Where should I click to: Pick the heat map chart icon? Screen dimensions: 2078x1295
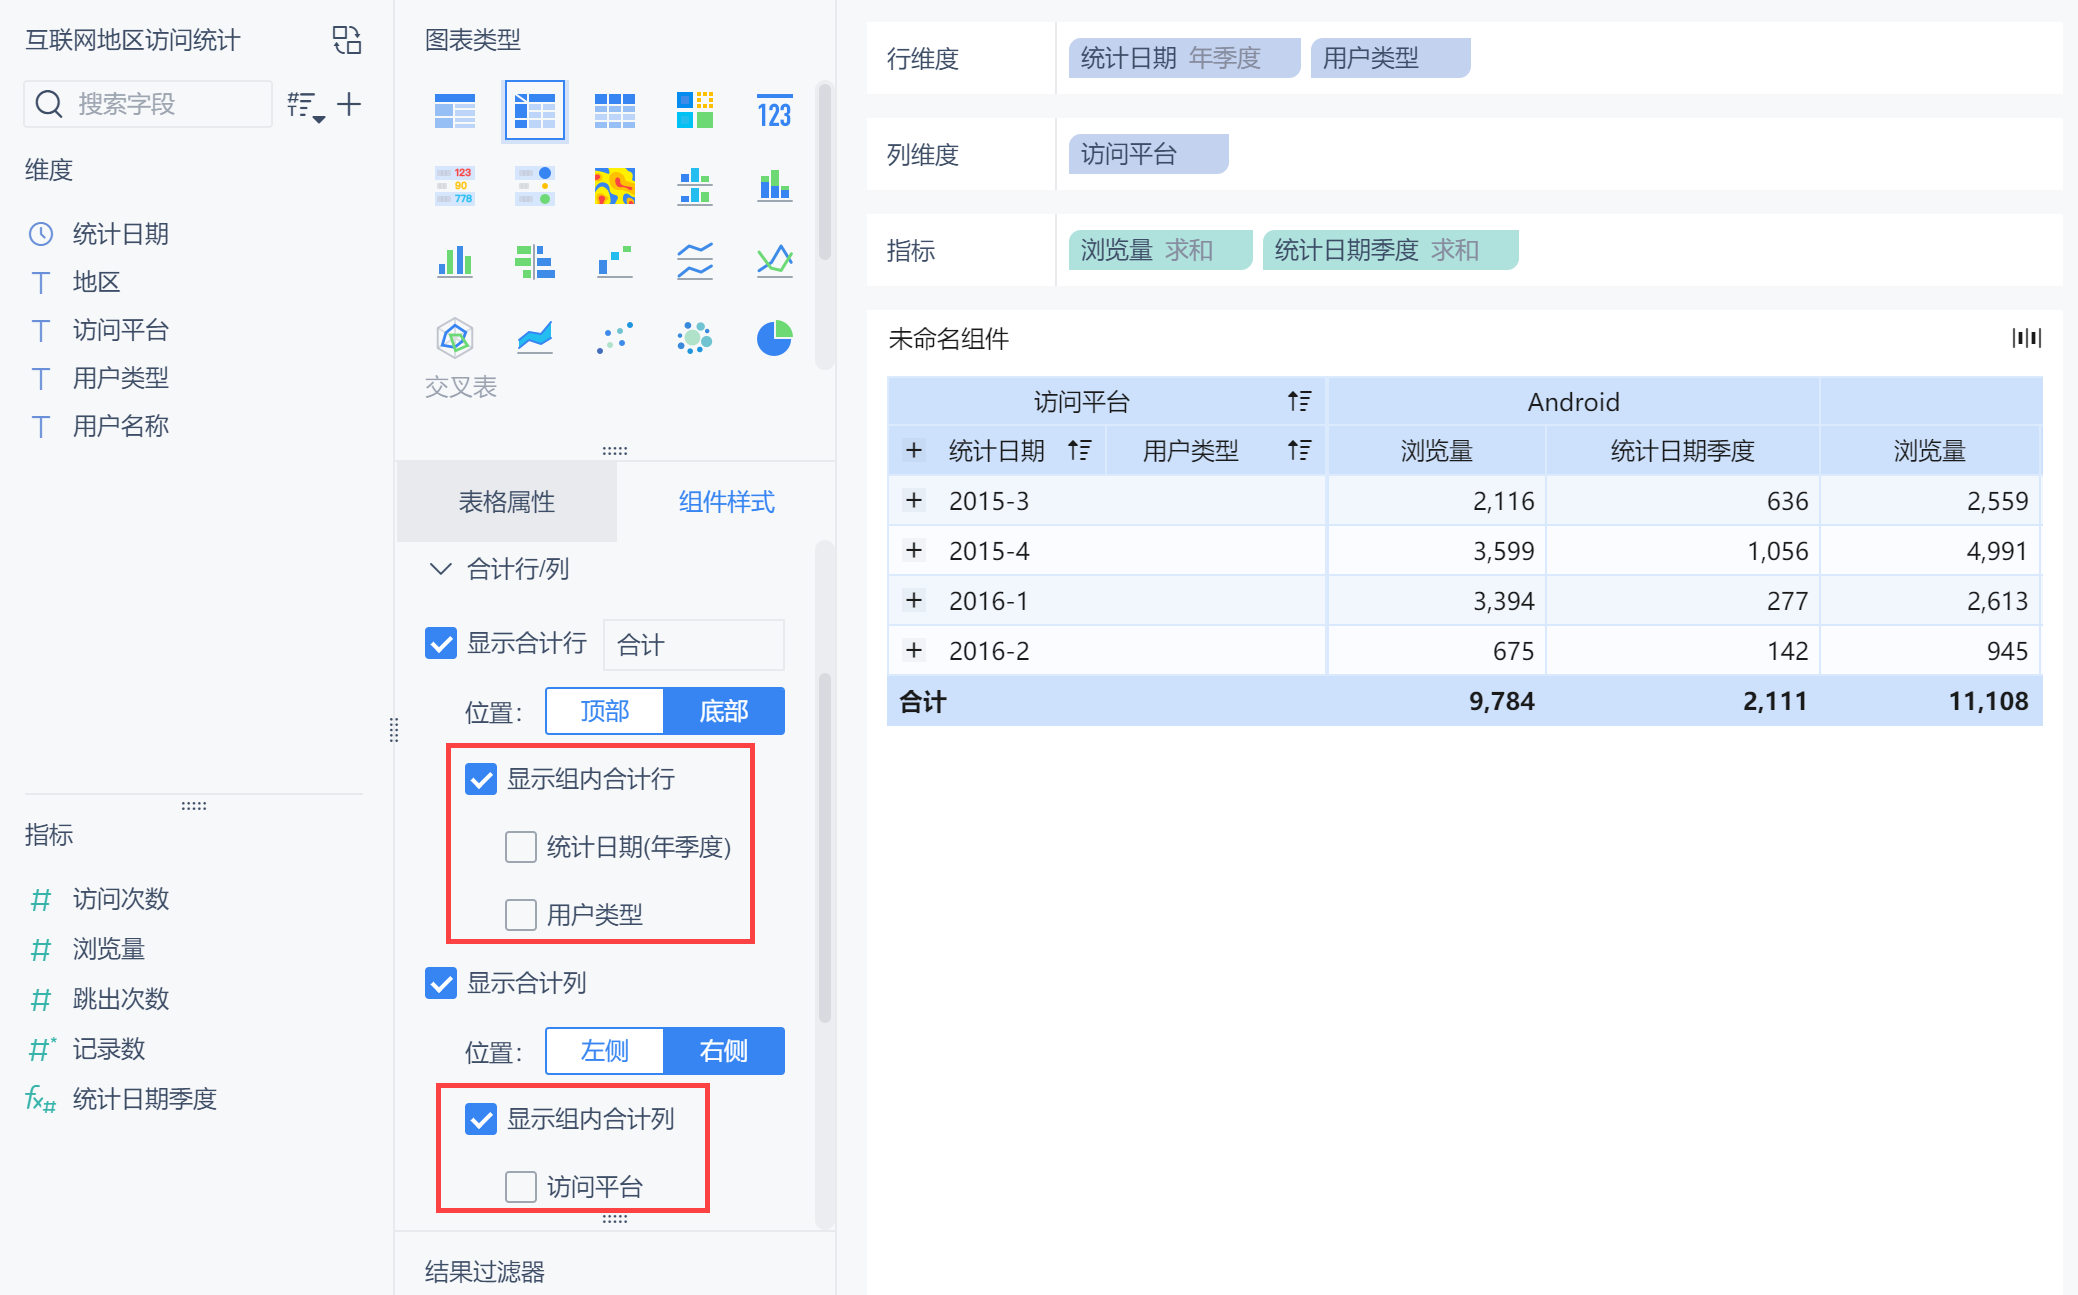point(614,186)
